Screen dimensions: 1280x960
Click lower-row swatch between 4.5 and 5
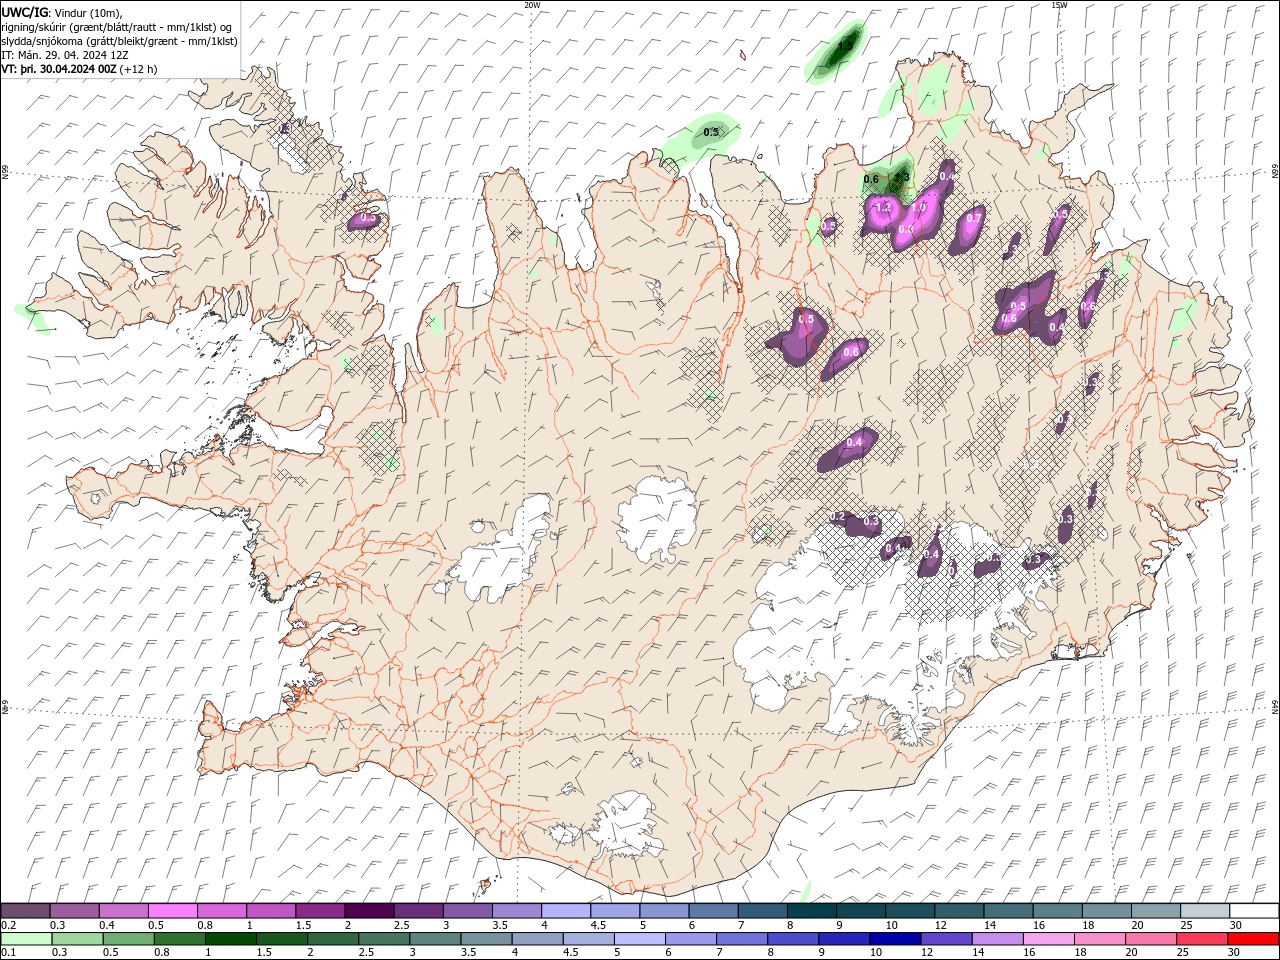tap(588, 939)
